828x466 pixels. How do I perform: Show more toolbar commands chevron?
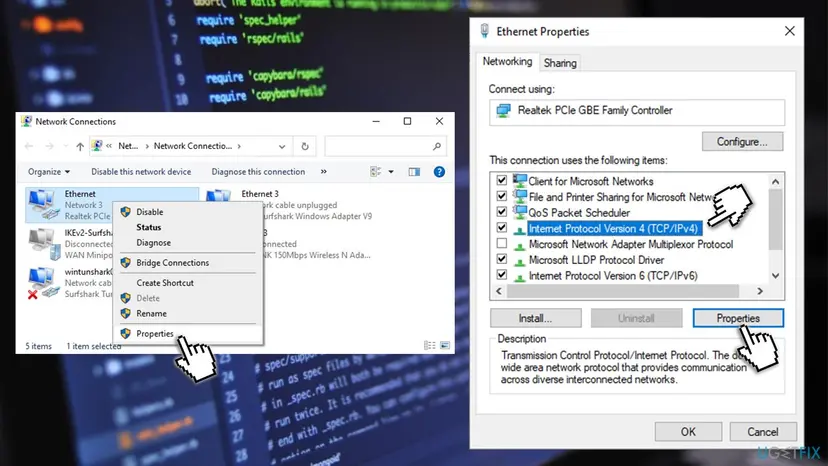click(x=324, y=172)
